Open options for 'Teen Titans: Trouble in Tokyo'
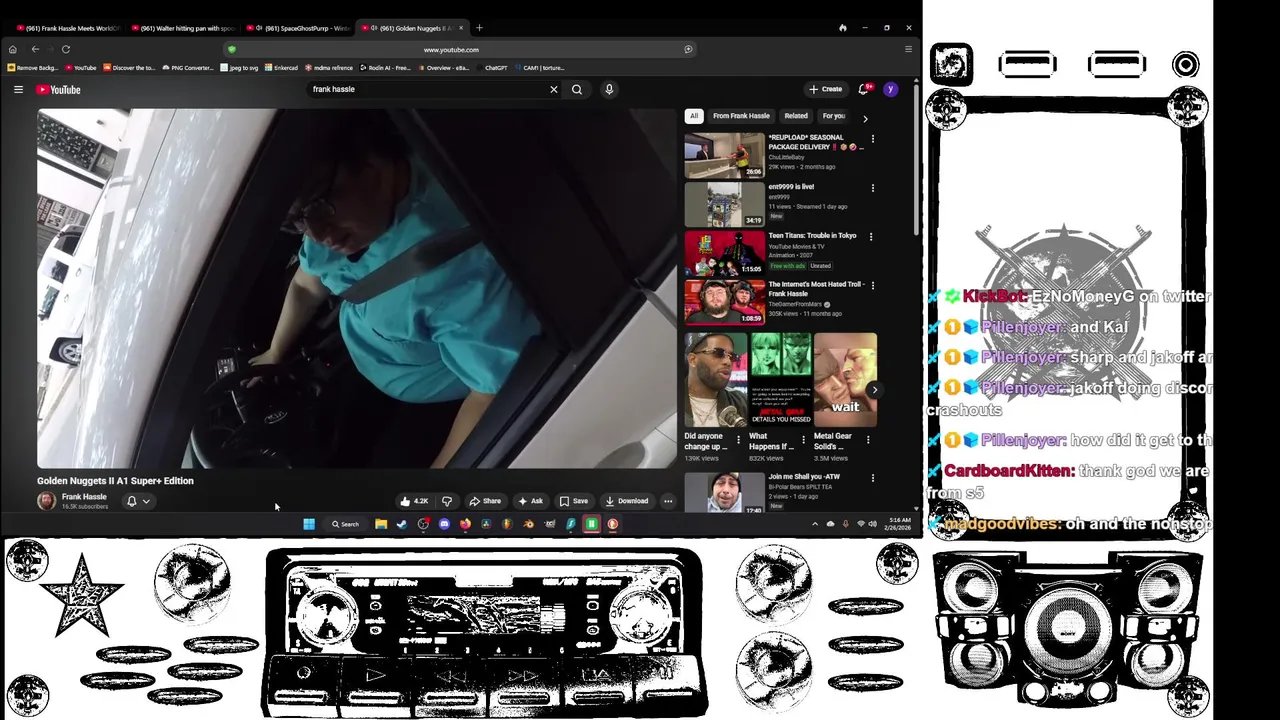The height and width of the screenshot is (720, 1280). (x=870, y=237)
